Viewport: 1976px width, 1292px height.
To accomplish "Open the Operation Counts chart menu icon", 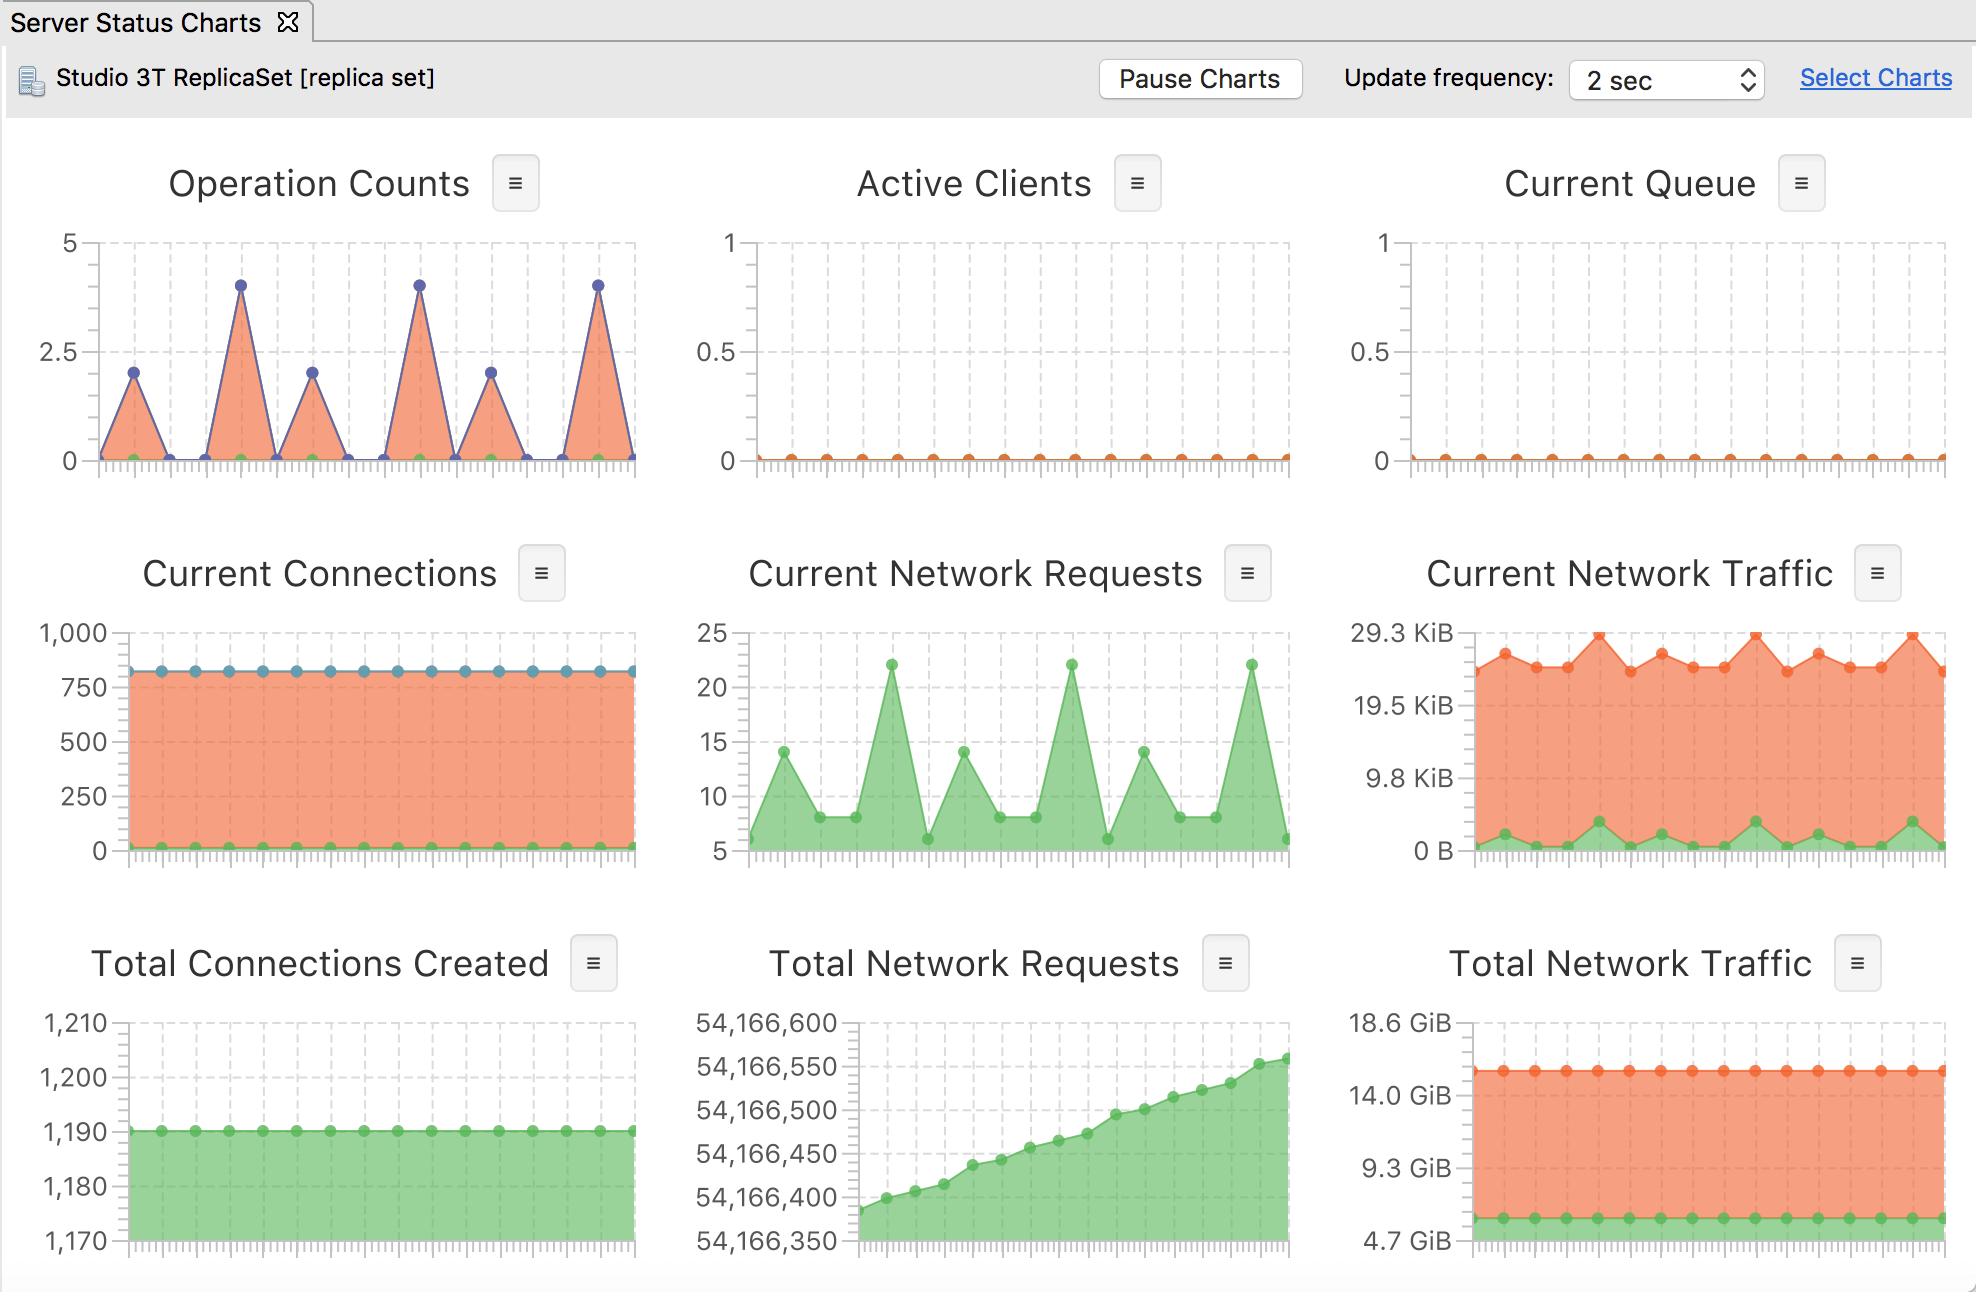I will tap(515, 183).
